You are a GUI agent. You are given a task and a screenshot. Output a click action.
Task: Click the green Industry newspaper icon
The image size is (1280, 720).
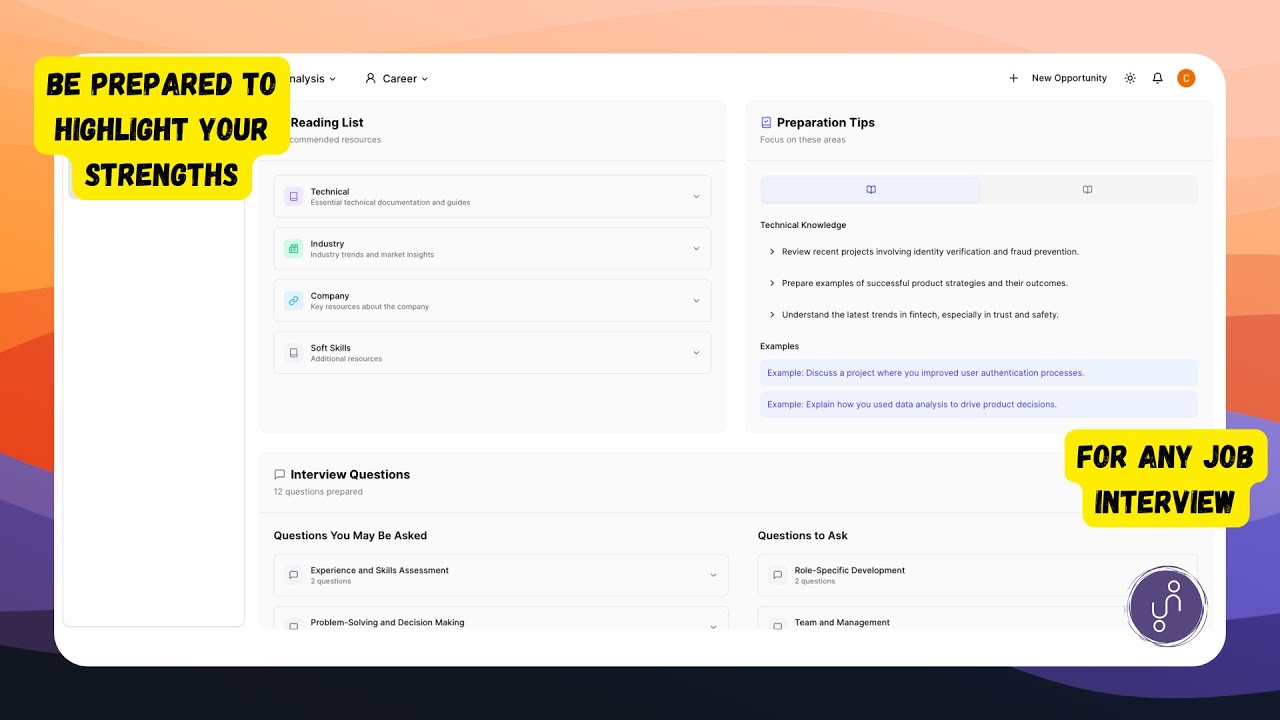[293, 248]
